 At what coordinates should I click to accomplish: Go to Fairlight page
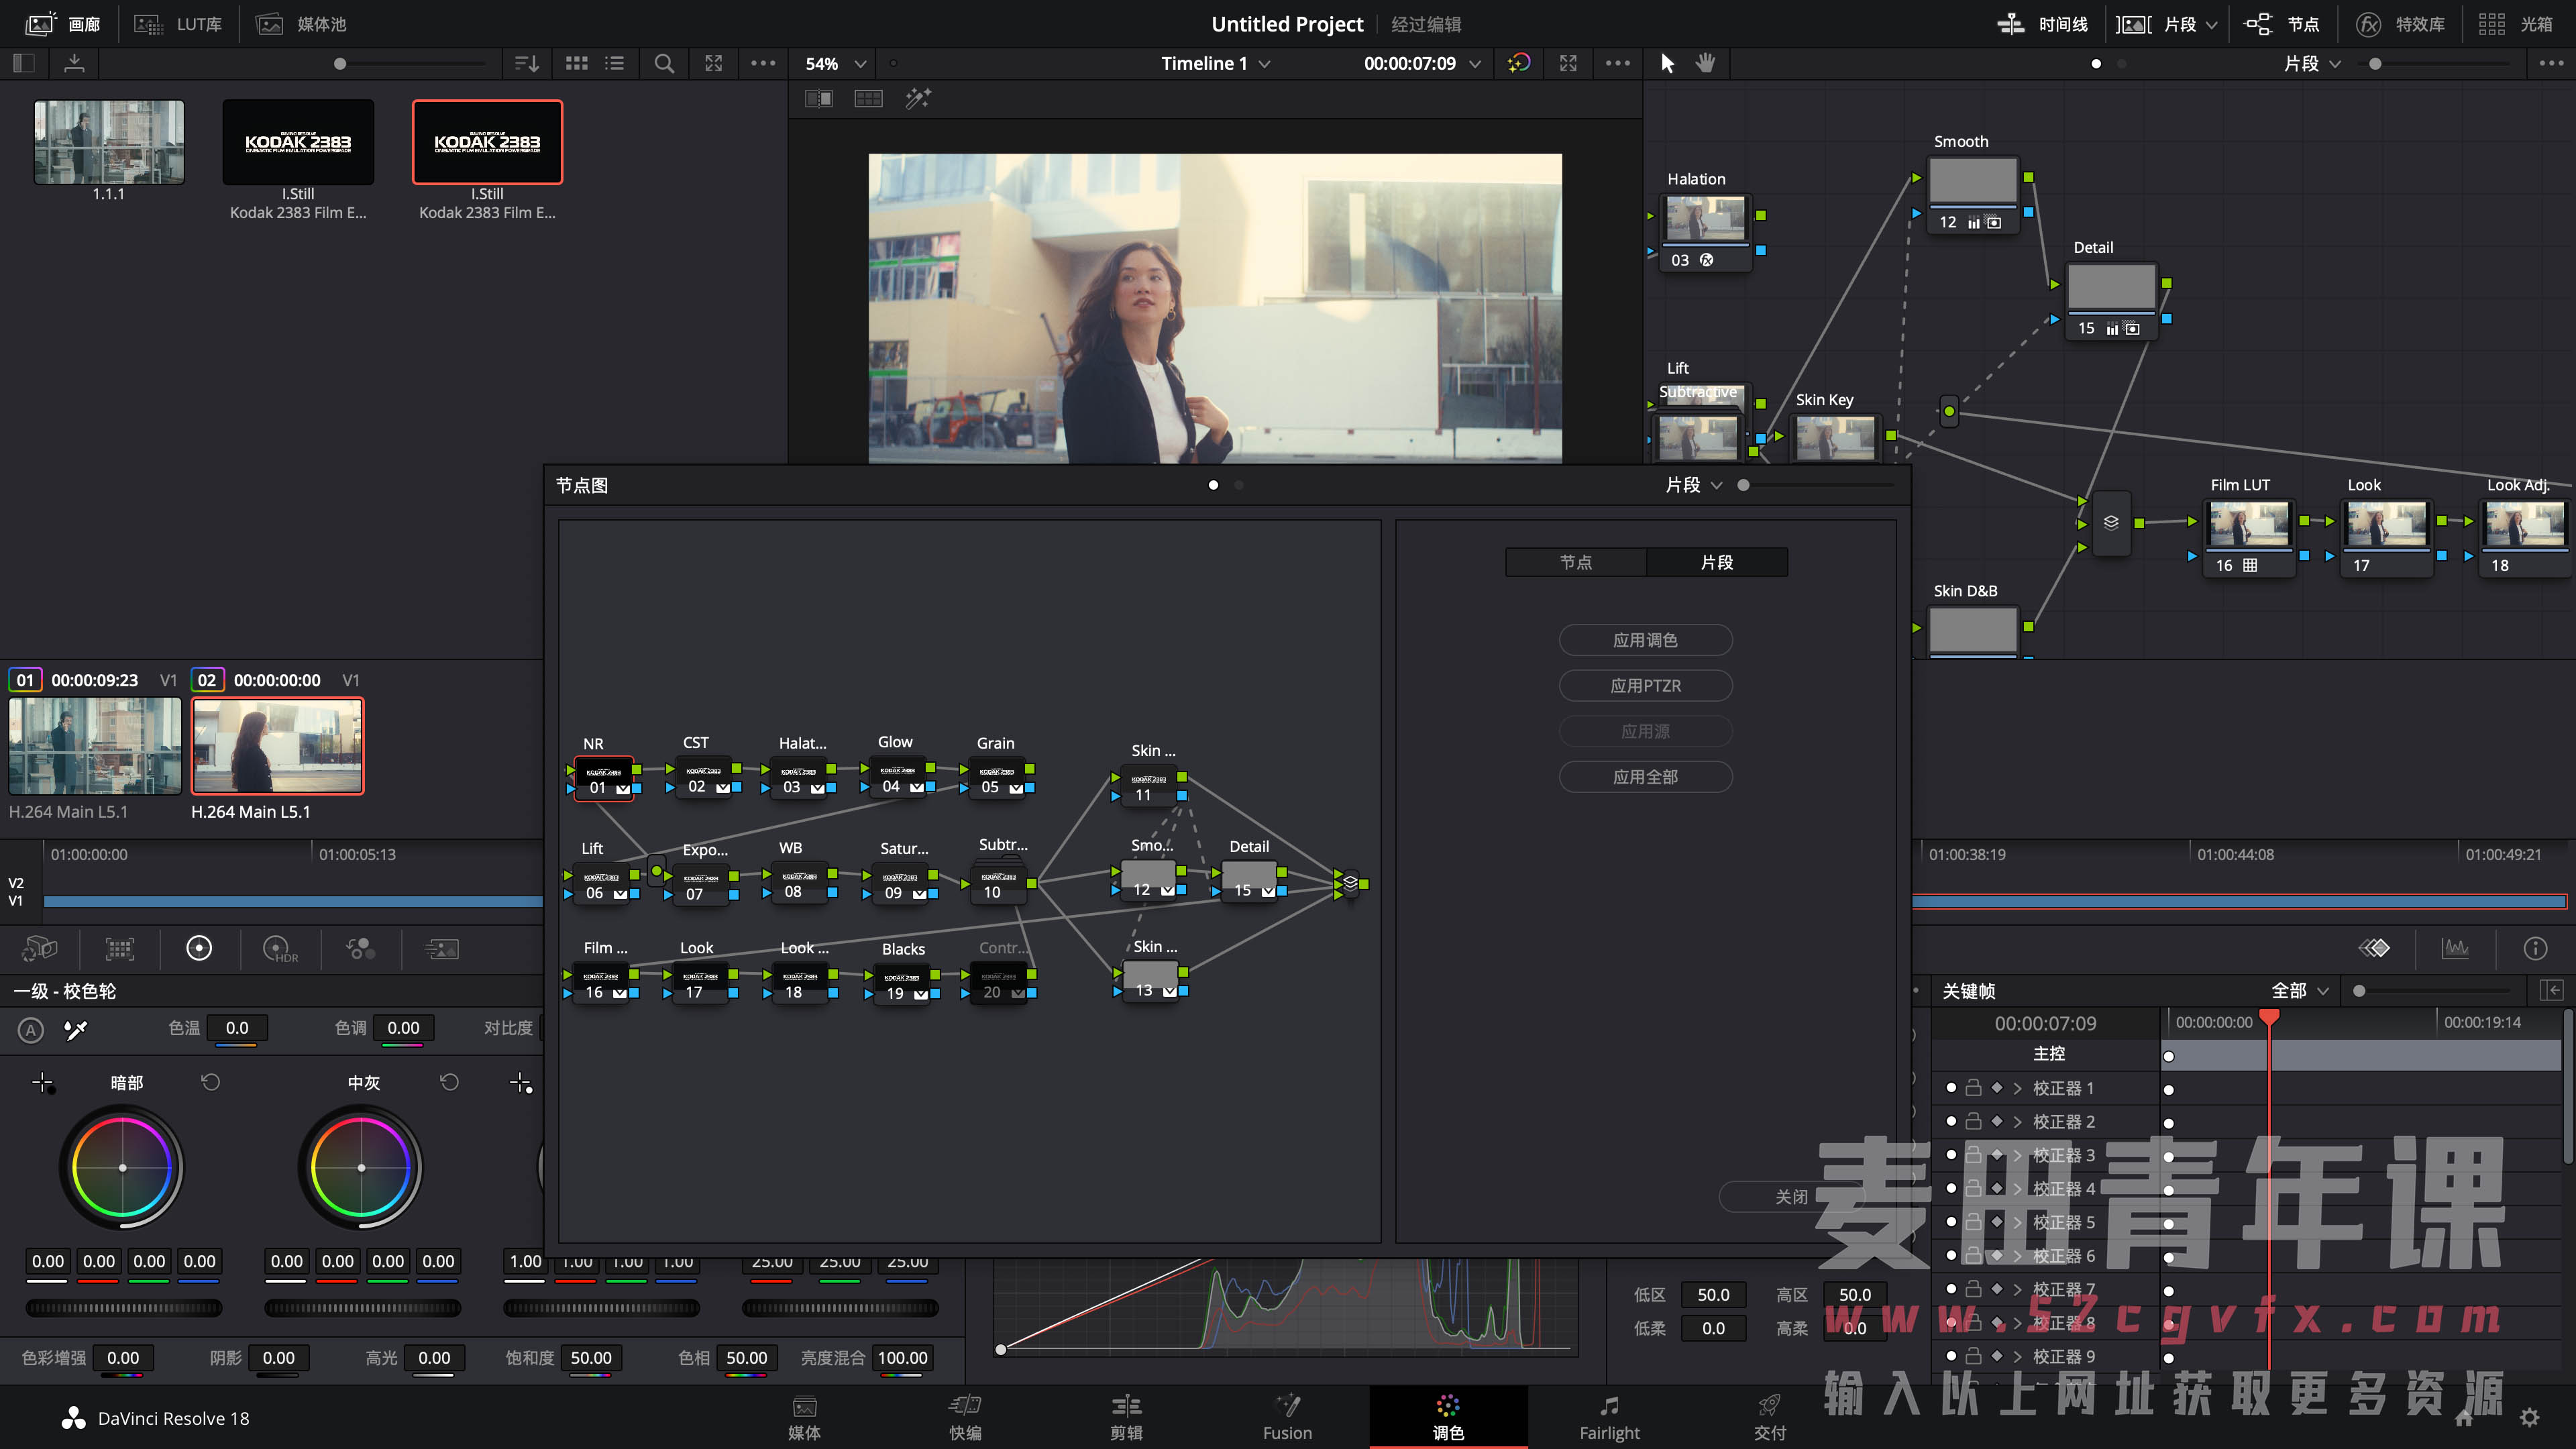(1609, 1417)
